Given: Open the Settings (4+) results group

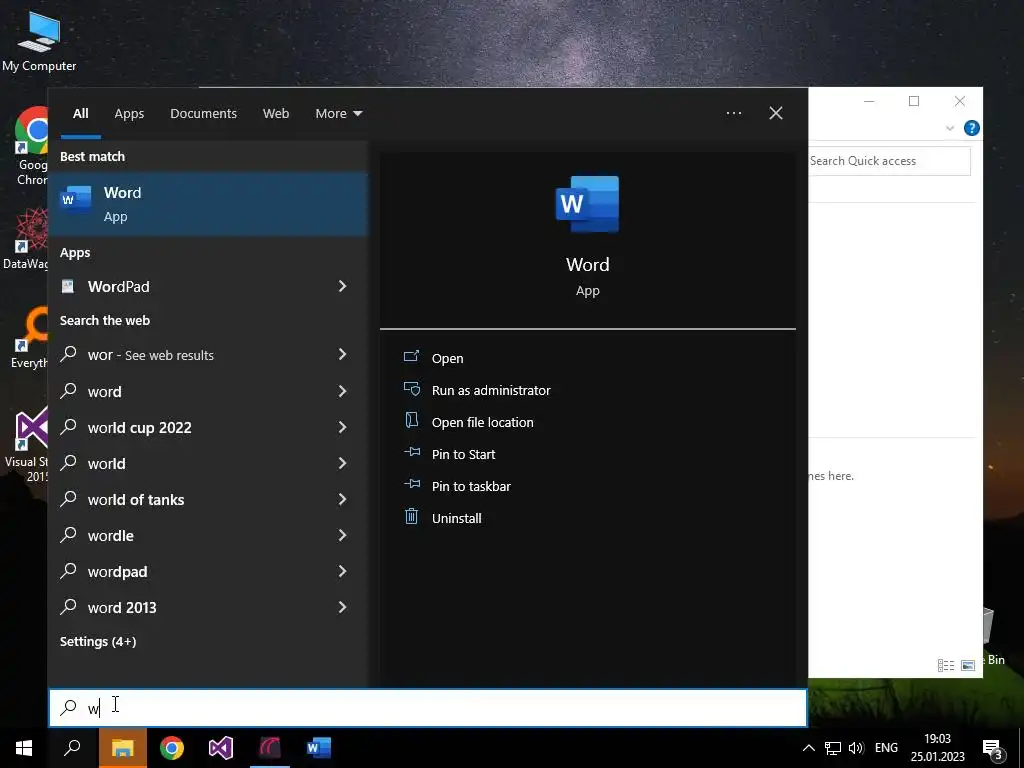Looking at the screenshot, I should click(x=98, y=641).
